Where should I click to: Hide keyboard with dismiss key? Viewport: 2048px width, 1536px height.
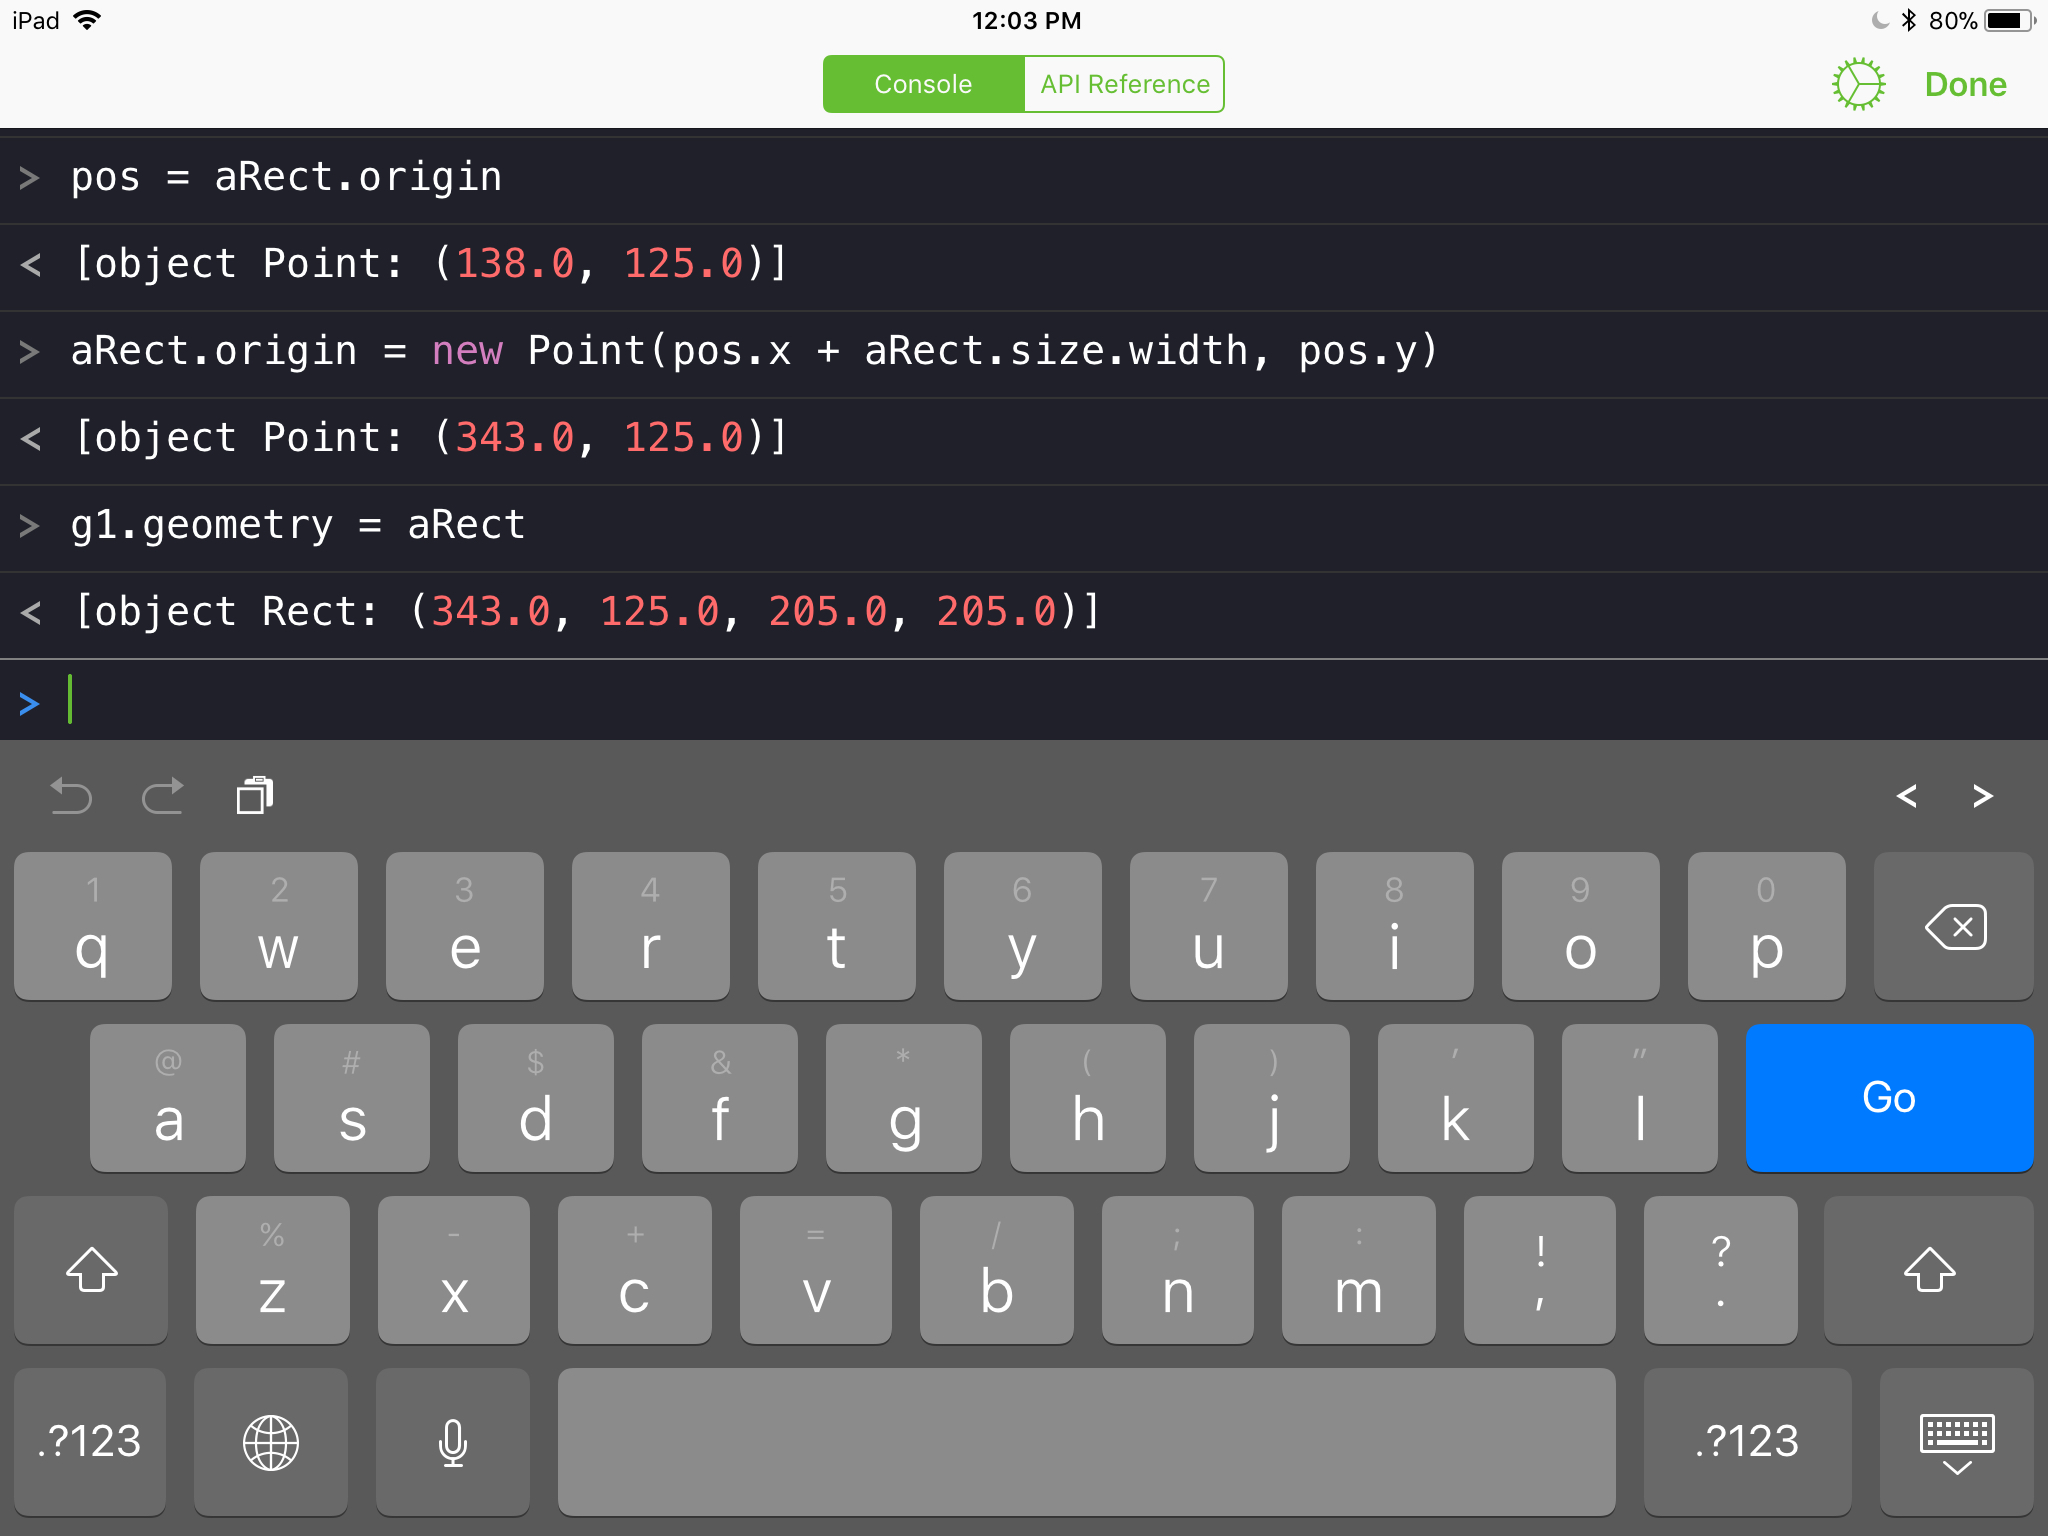[x=1956, y=1442]
